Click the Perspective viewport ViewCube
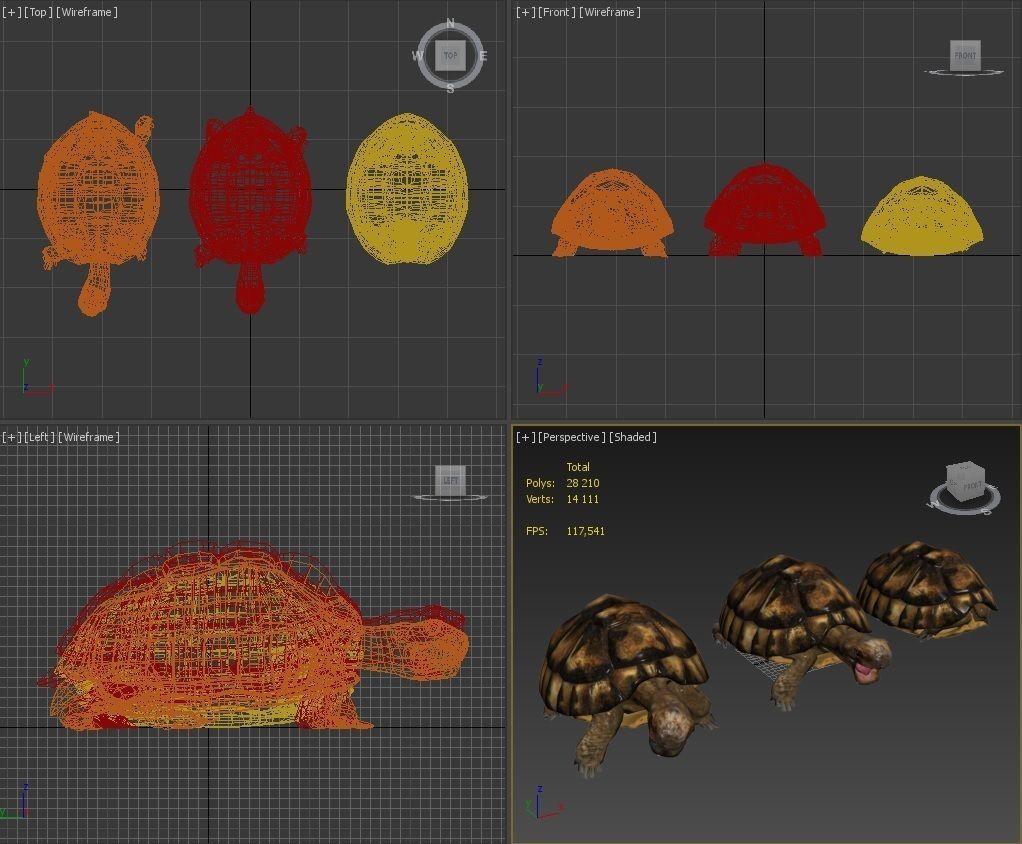Image resolution: width=1022 pixels, height=844 pixels. (965, 482)
